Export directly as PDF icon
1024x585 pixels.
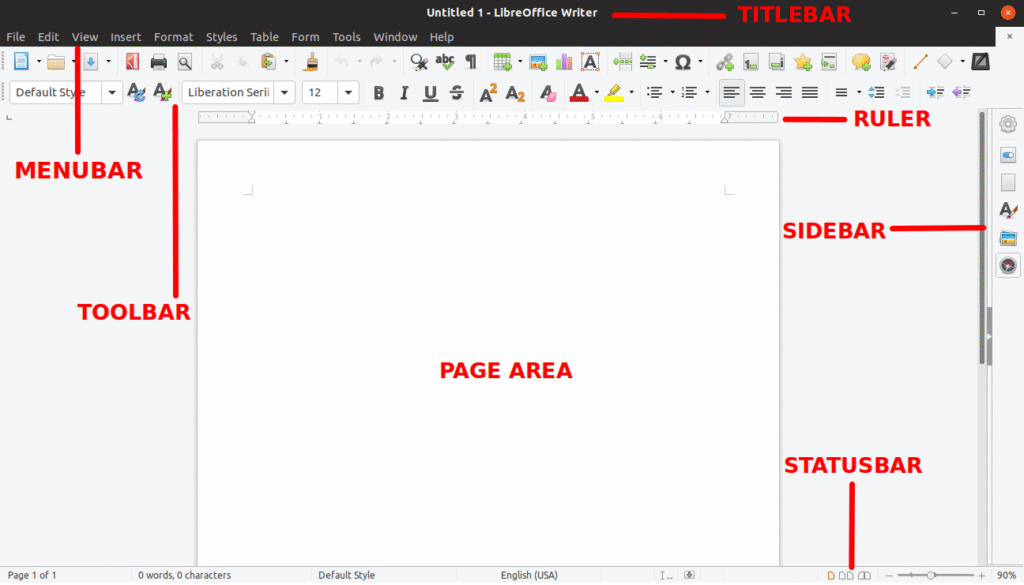(x=133, y=62)
